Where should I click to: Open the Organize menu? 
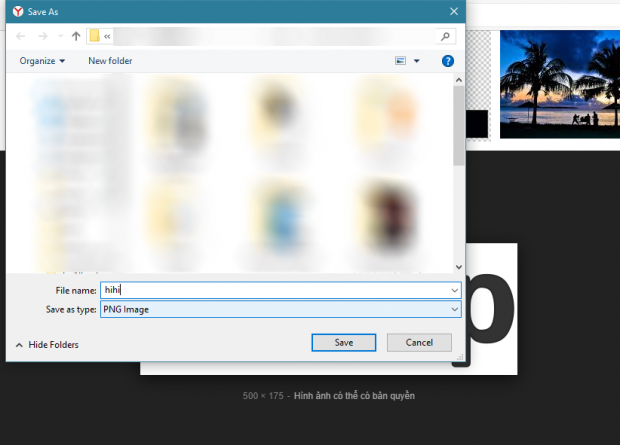pos(42,61)
